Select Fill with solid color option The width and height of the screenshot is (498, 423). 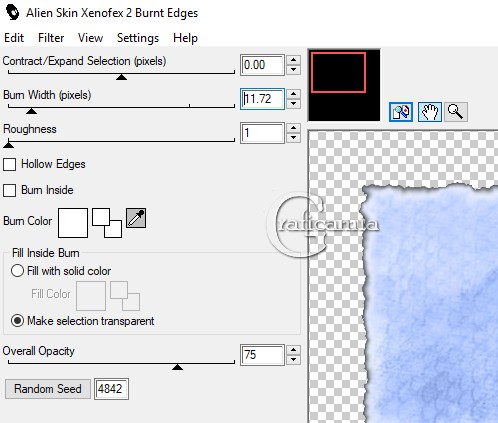point(17,271)
